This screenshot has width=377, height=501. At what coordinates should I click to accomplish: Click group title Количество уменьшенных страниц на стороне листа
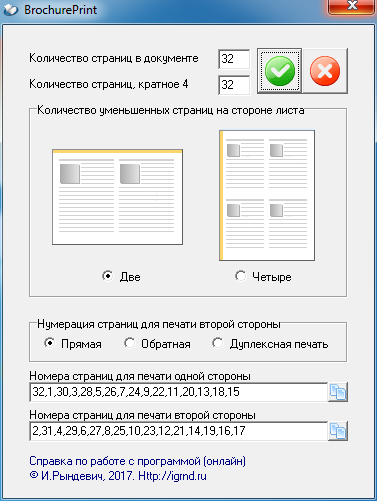click(171, 110)
